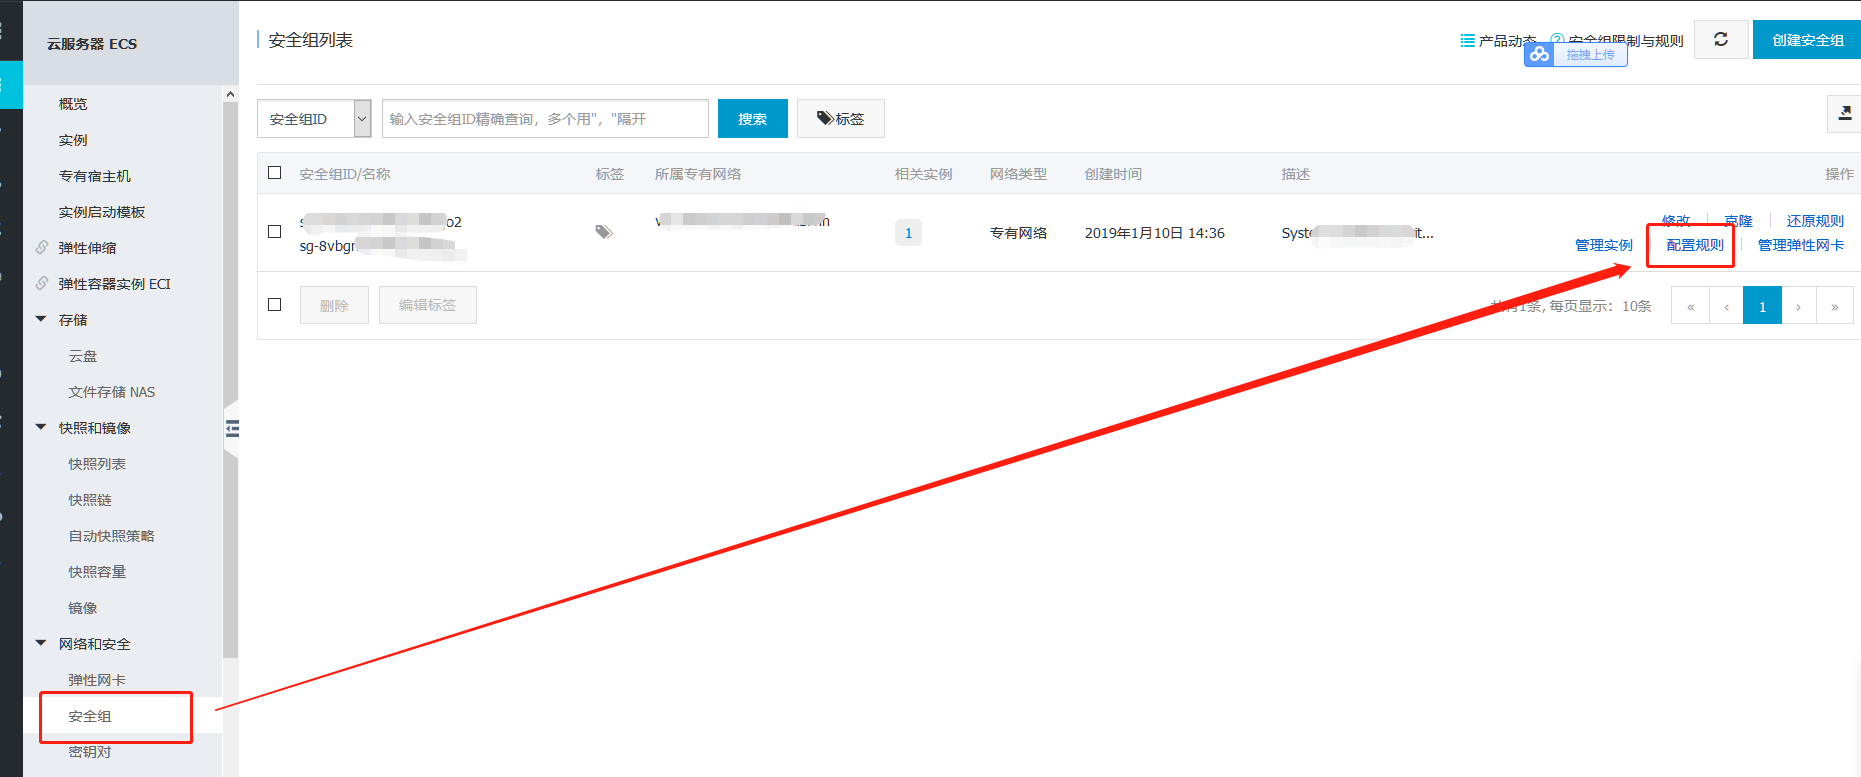Check the sg-8vbg security group row checkbox

tap(275, 232)
